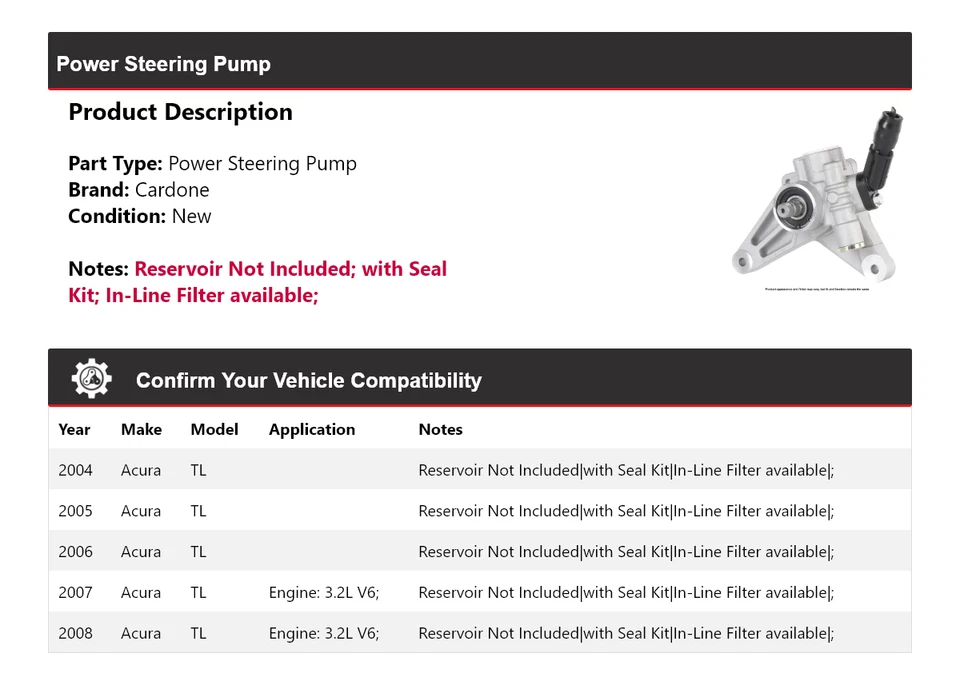Click the Product Description heading

(x=180, y=112)
